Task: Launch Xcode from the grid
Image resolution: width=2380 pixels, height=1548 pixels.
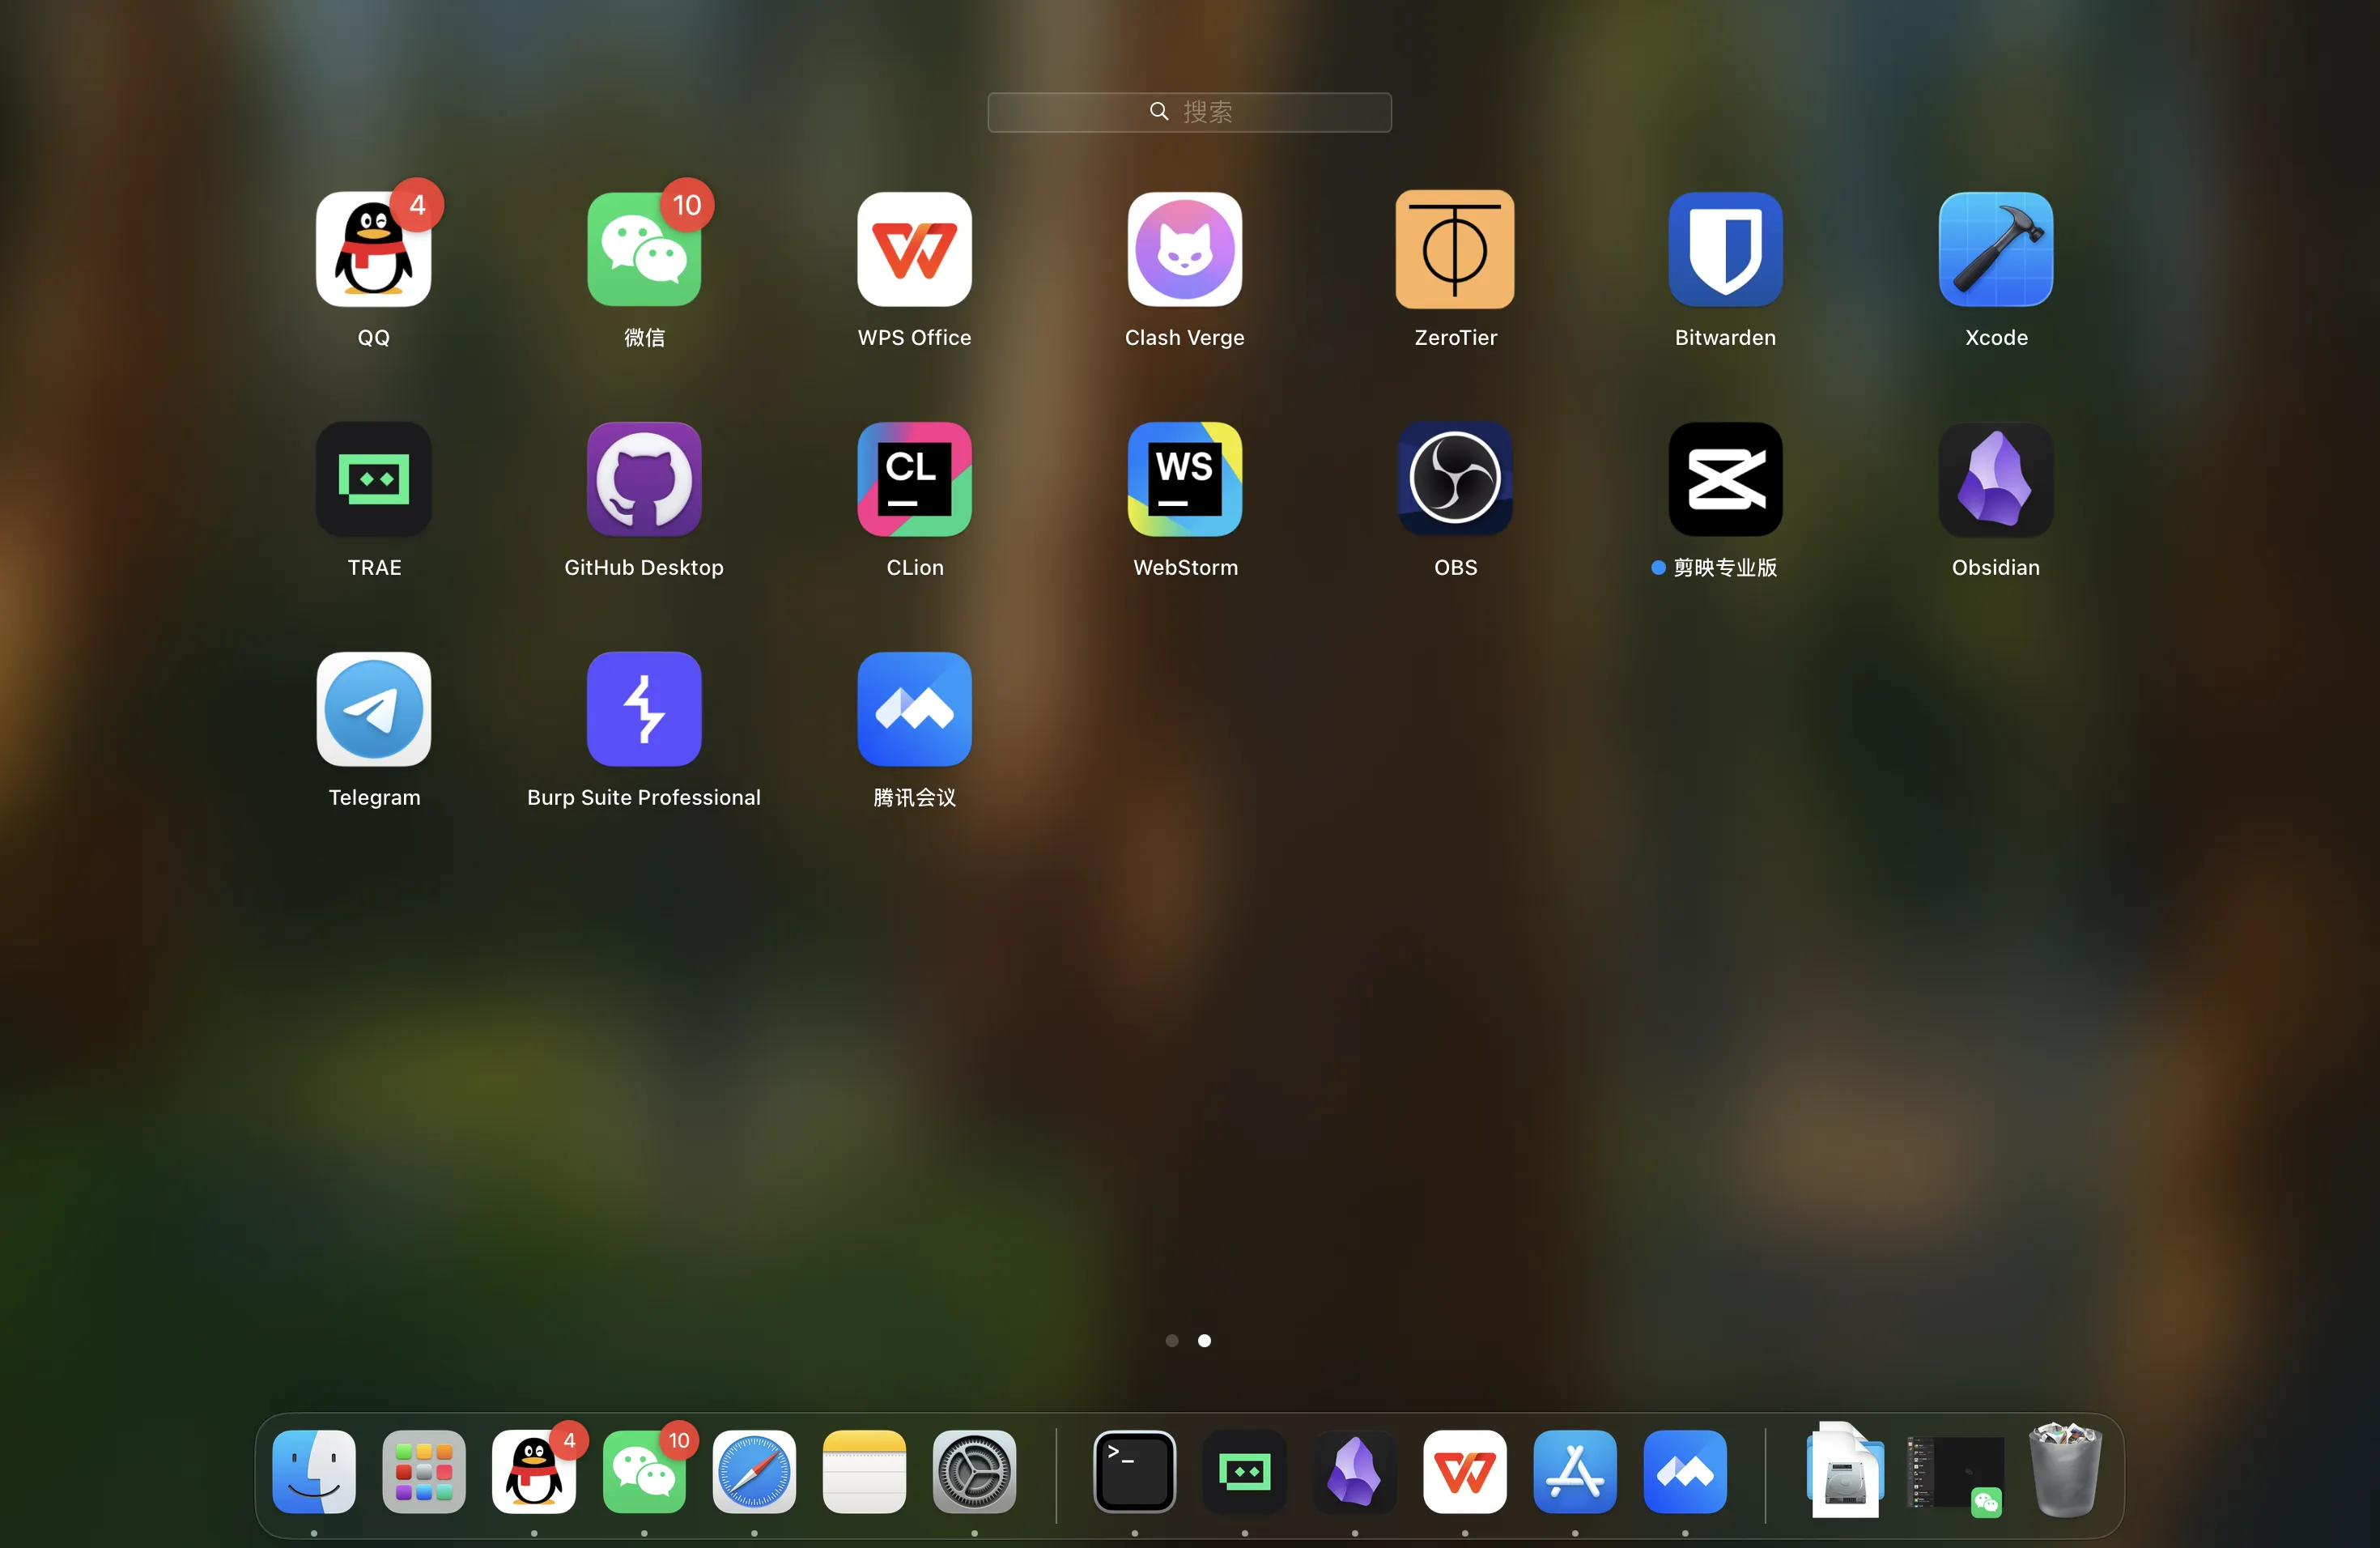Action: [1995, 250]
